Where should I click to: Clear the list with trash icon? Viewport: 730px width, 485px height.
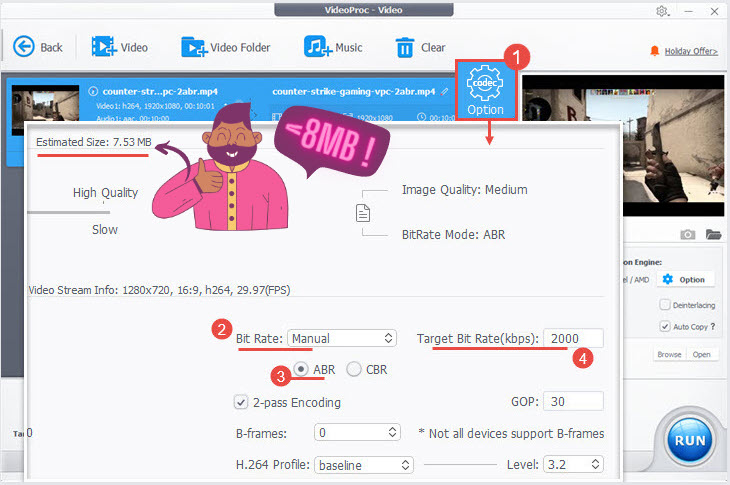pyautogui.click(x=405, y=47)
